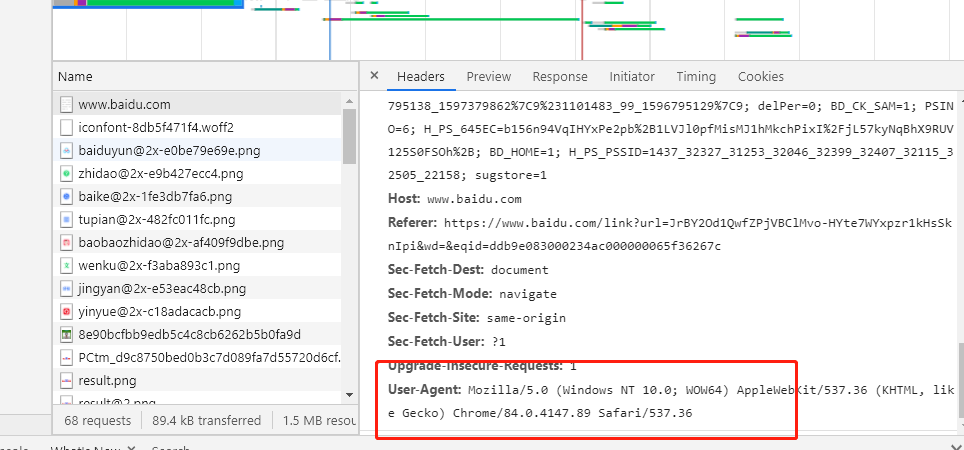Open the Initiator tab
Image resolution: width=964 pixels, height=450 pixels.
tap(632, 77)
